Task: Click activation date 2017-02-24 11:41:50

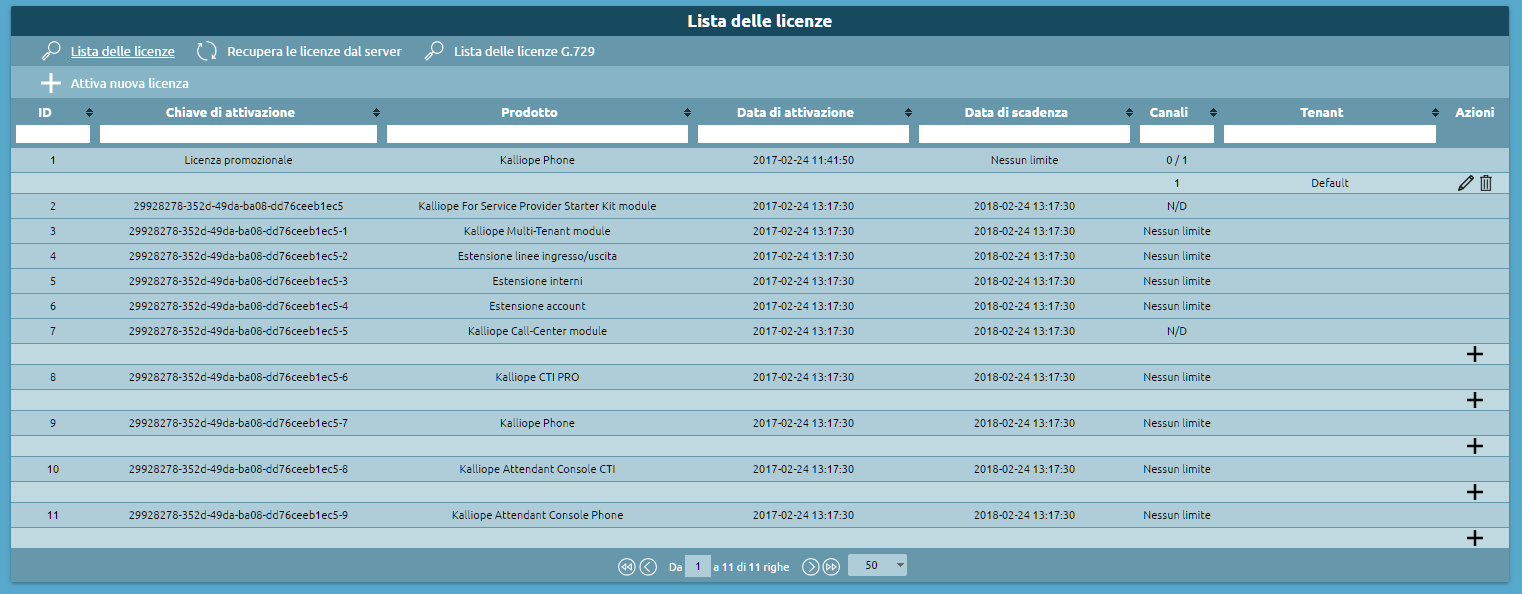Action: (803, 160)
